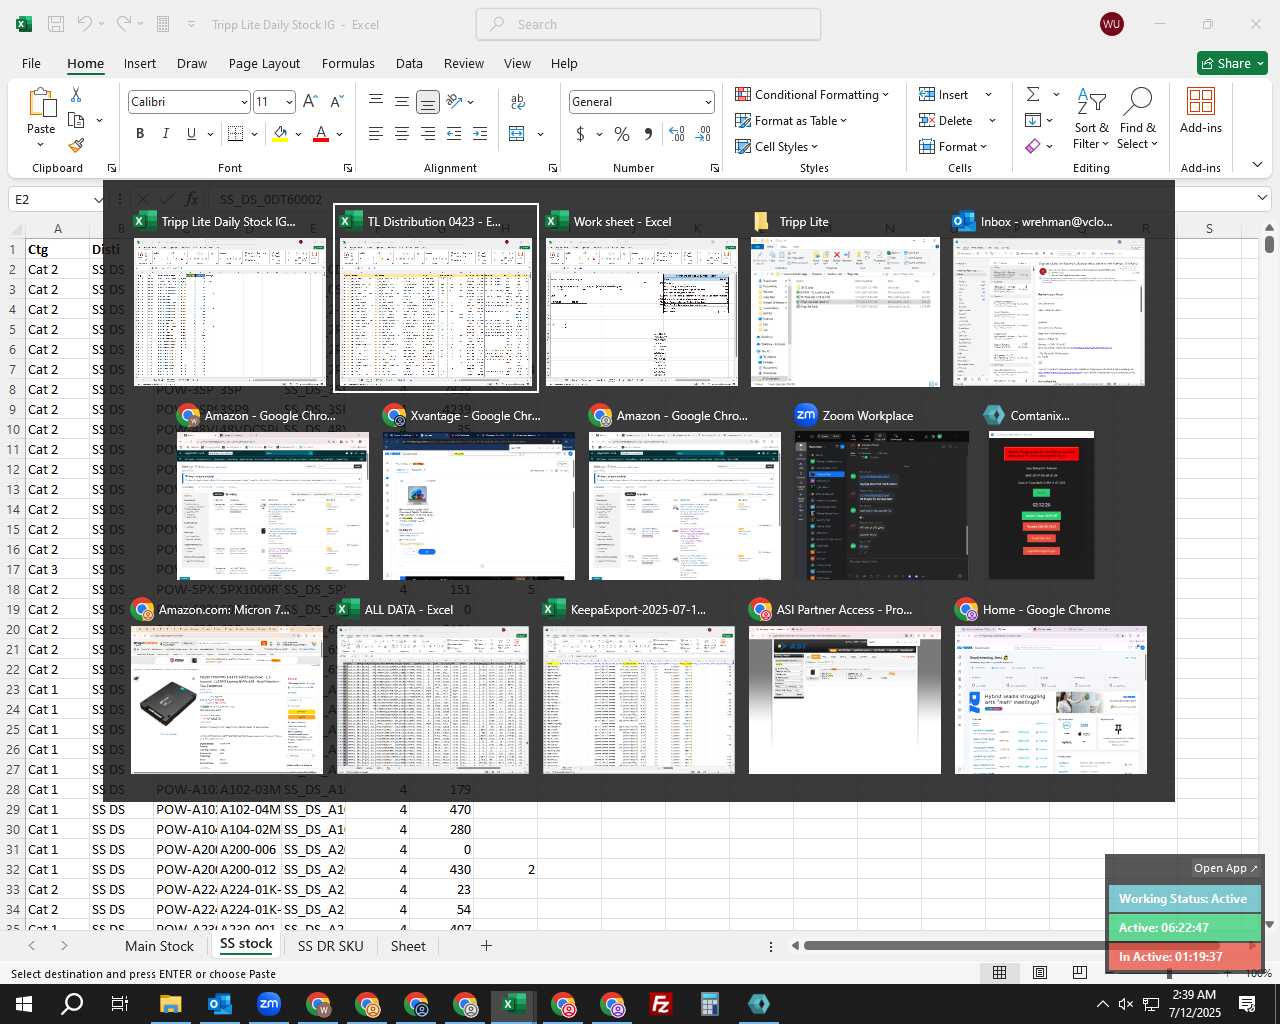Toggle Bold formatting in the ribbon
The width and height of the screenshot is (1280, 1024).
click(x=140, y=134)
